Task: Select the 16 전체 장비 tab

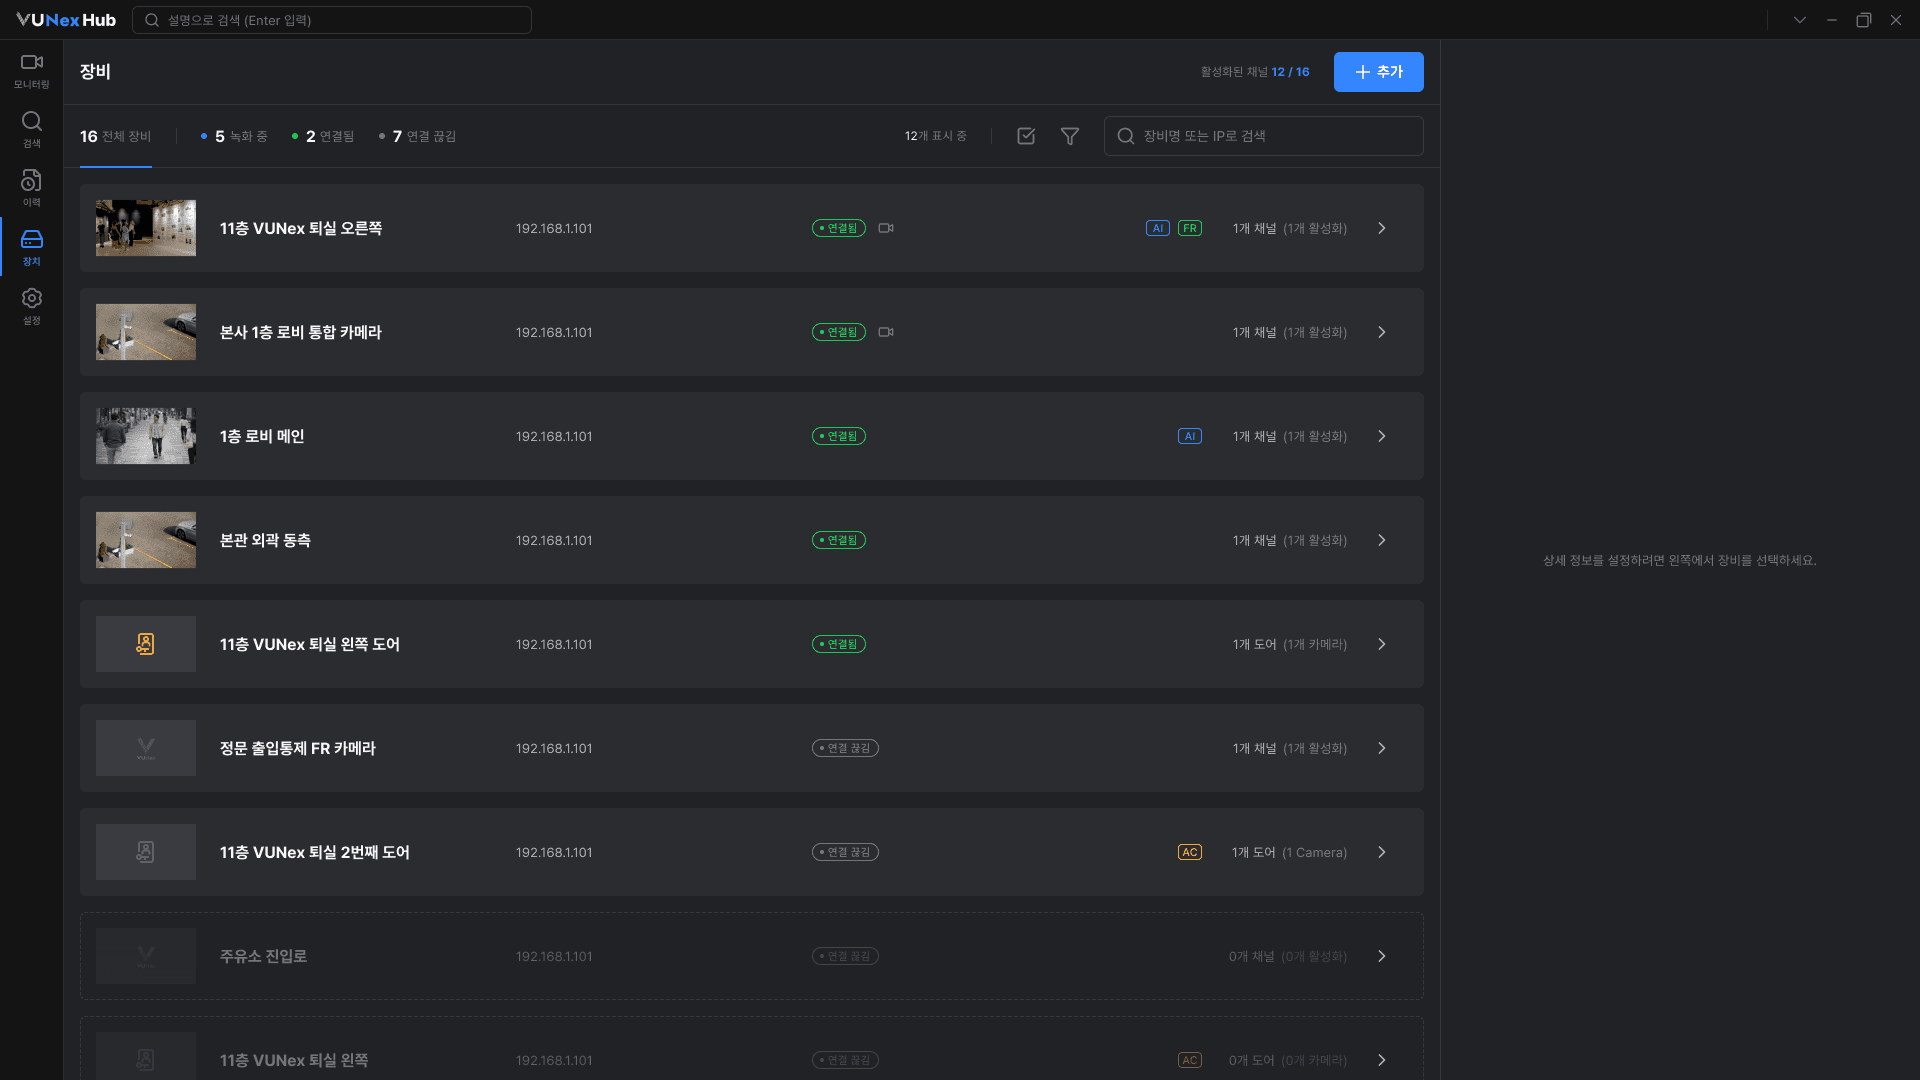Action: 116,136
